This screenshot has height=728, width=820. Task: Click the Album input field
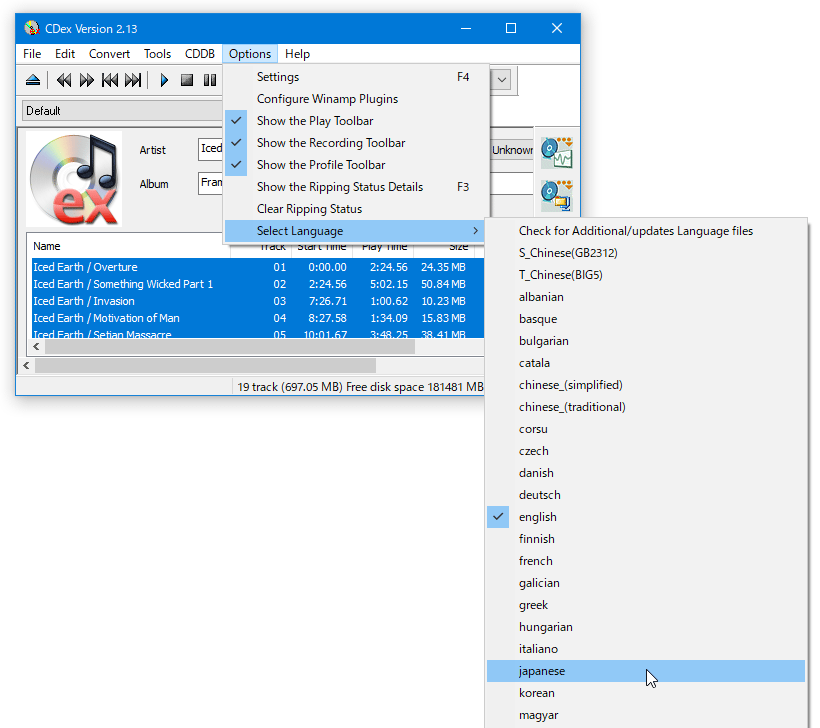click(x=211, y=183)
